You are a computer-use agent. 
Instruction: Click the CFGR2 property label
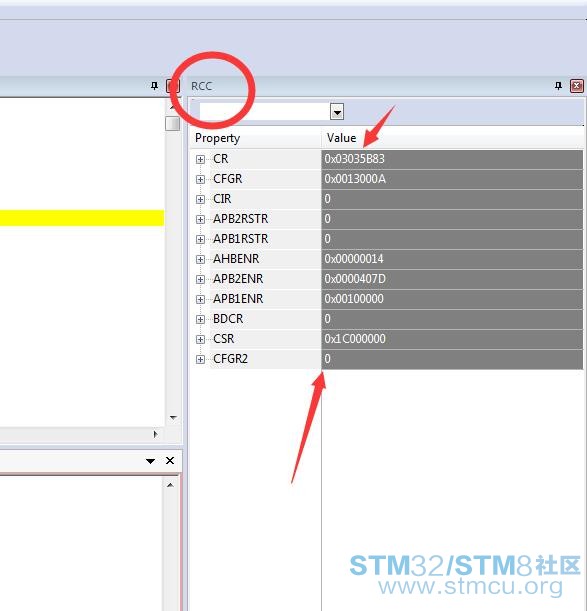230,359
